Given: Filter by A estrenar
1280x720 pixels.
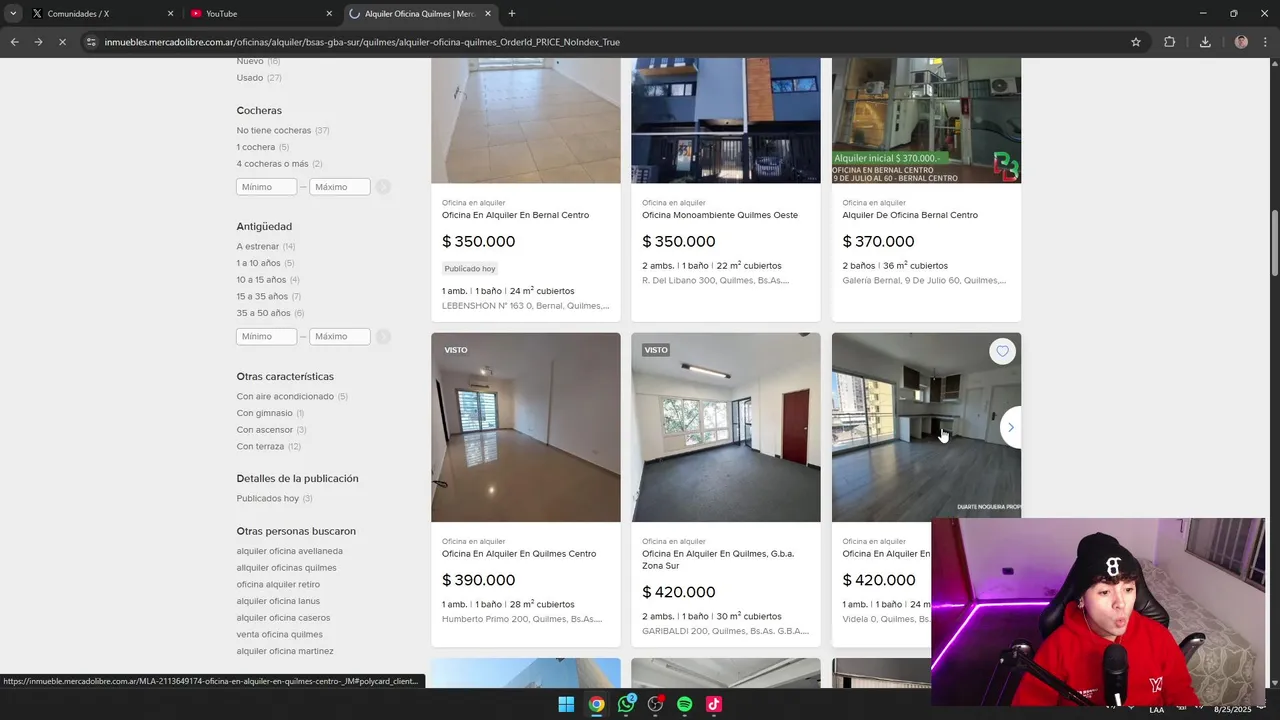Looking at the screenshot, I should pos(266,246).
